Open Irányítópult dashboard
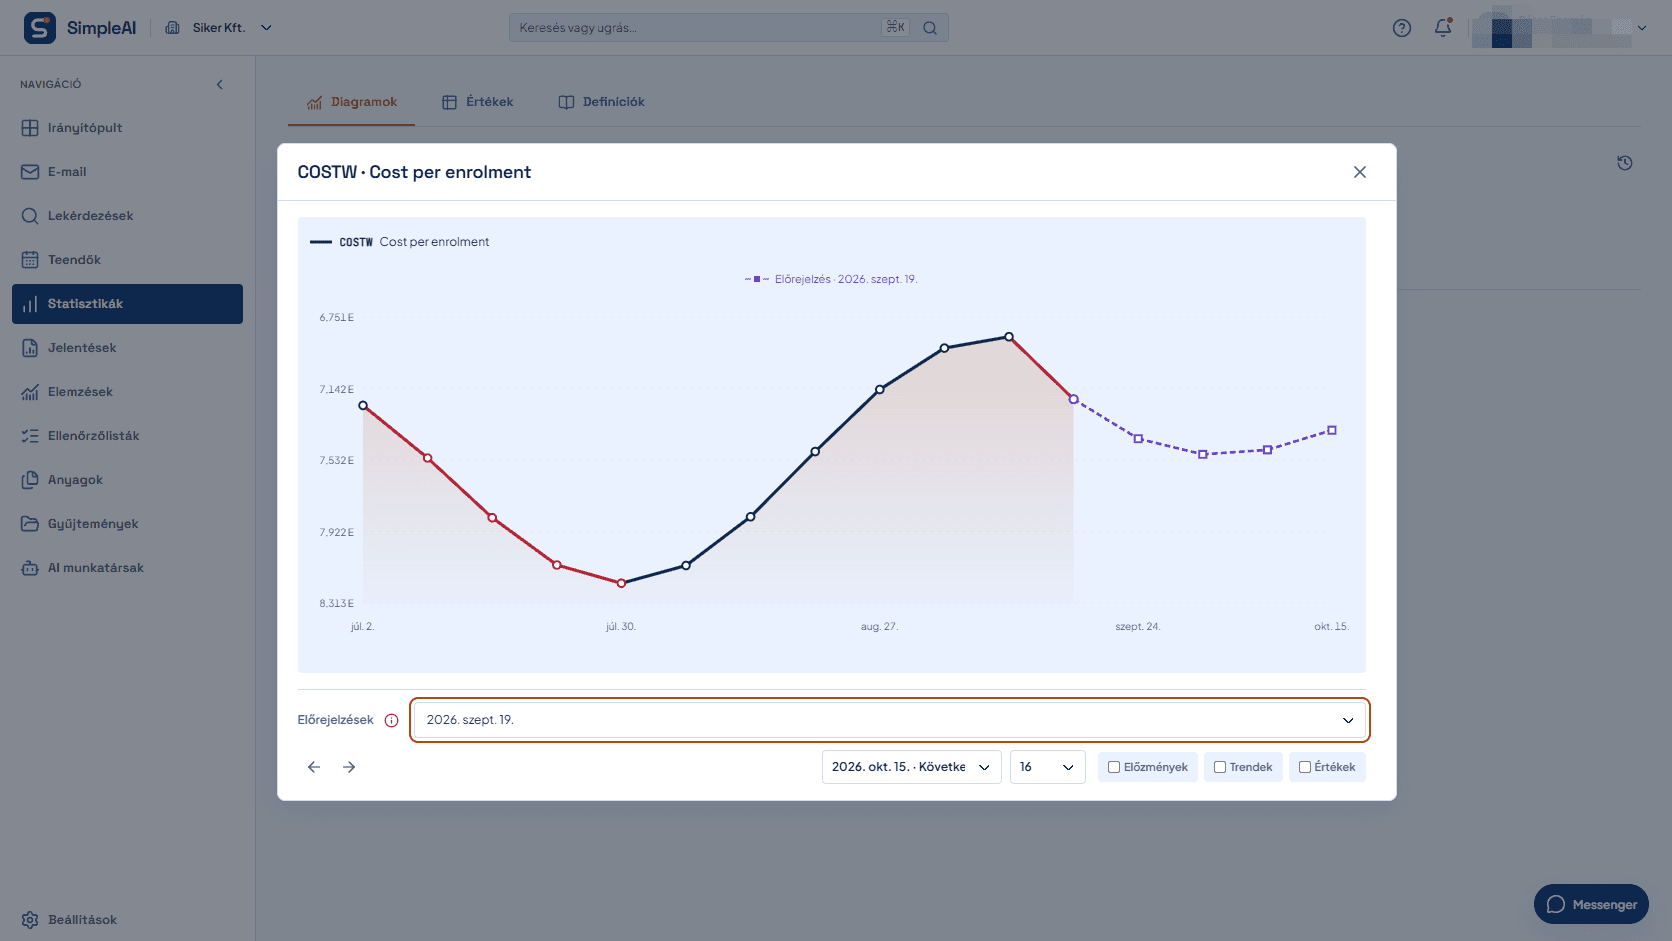 (x=127, y=128)
